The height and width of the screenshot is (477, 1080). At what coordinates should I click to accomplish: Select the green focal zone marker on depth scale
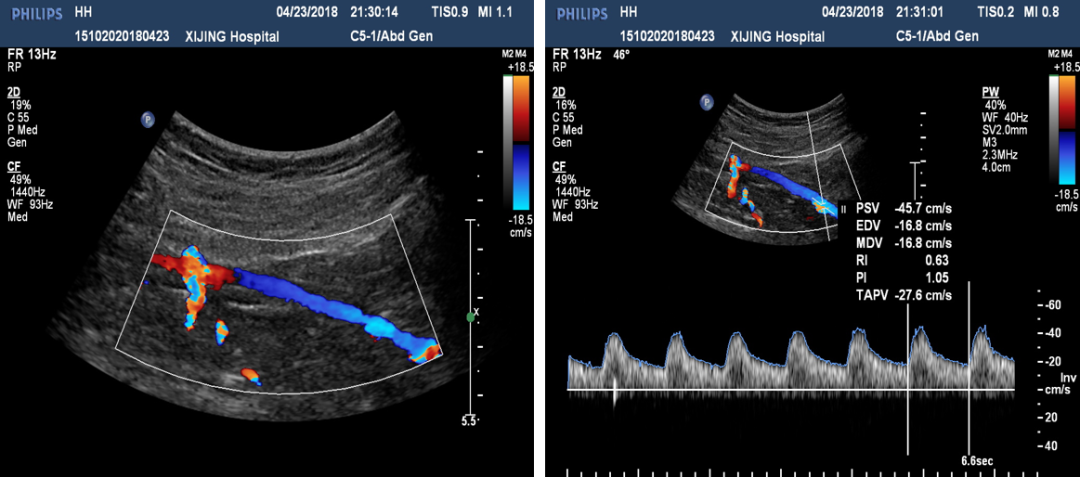[471, 317]
